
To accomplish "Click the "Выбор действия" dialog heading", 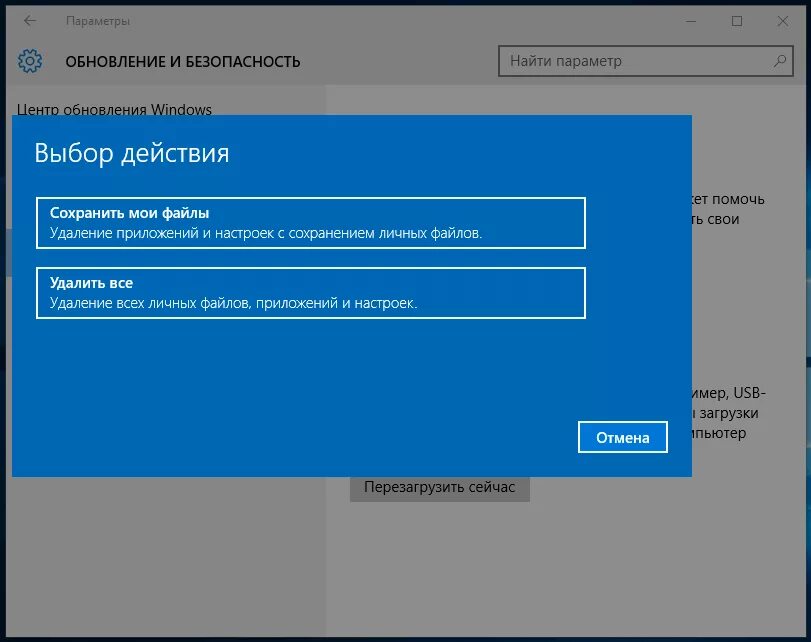I will [x=130, y=152].
